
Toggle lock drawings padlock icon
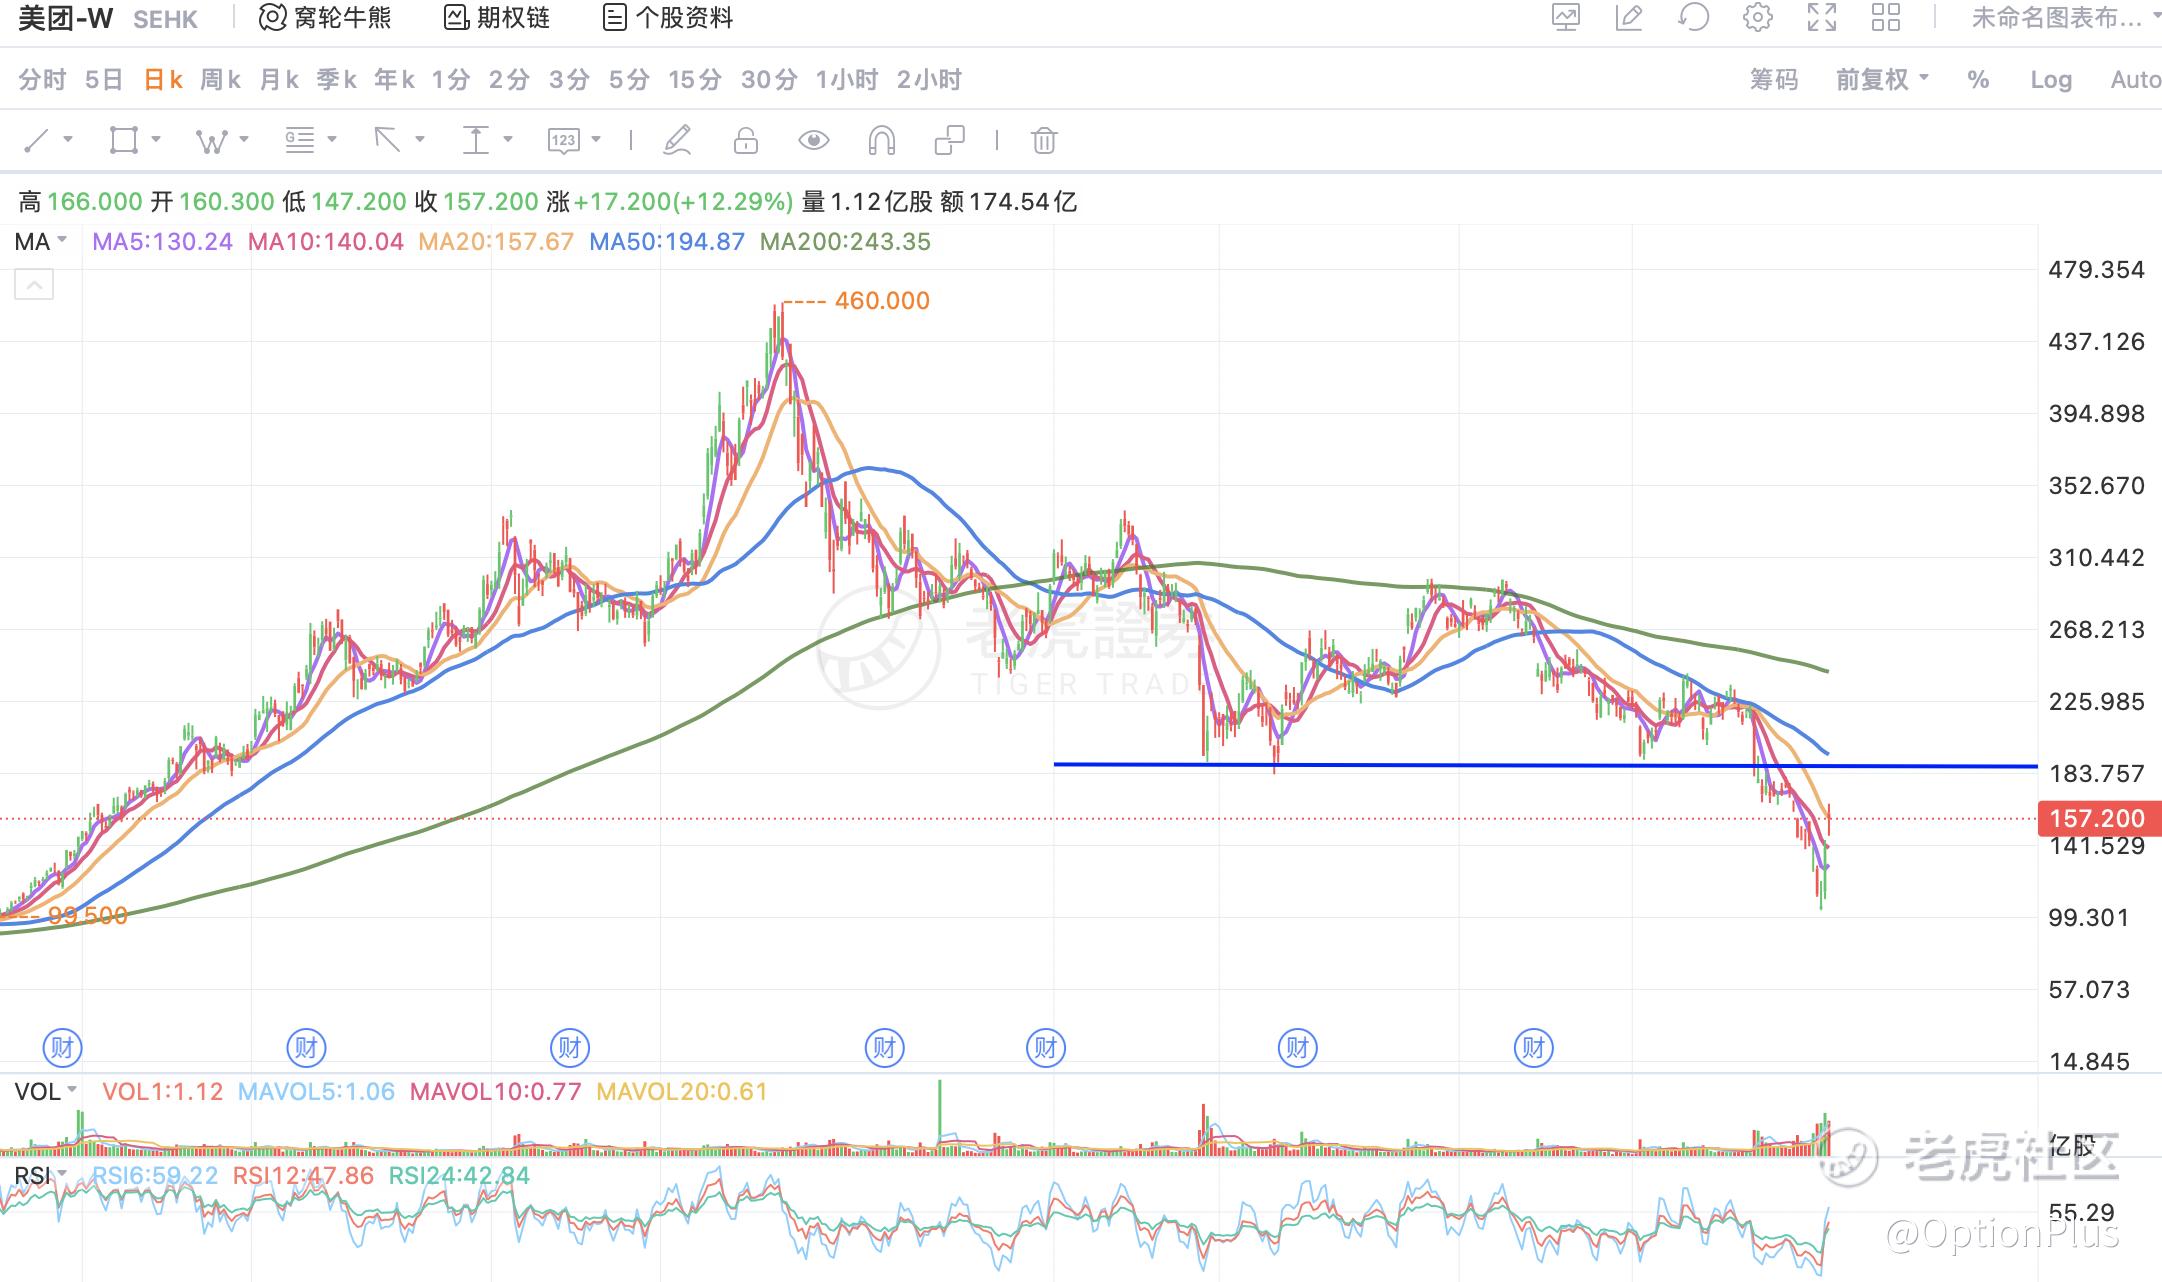746,141
